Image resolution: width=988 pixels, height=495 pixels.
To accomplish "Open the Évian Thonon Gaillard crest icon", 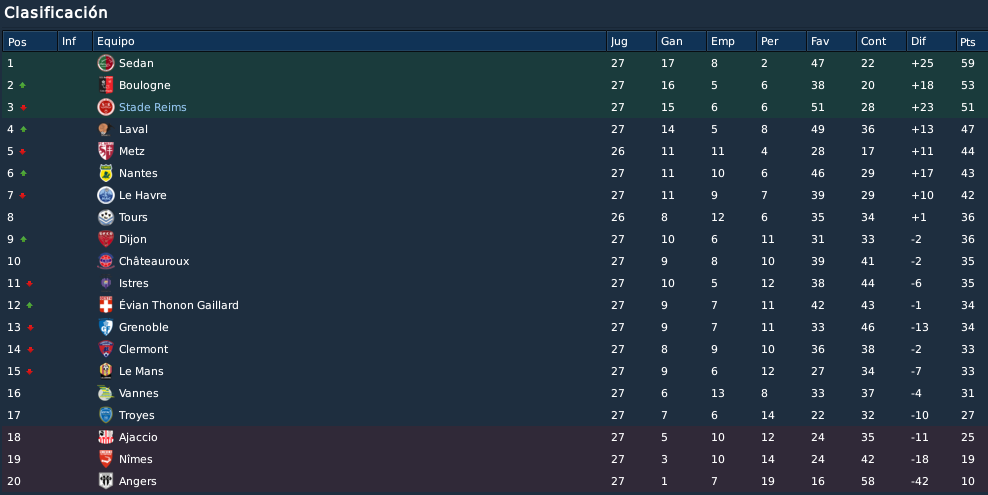I will point(105,305).
